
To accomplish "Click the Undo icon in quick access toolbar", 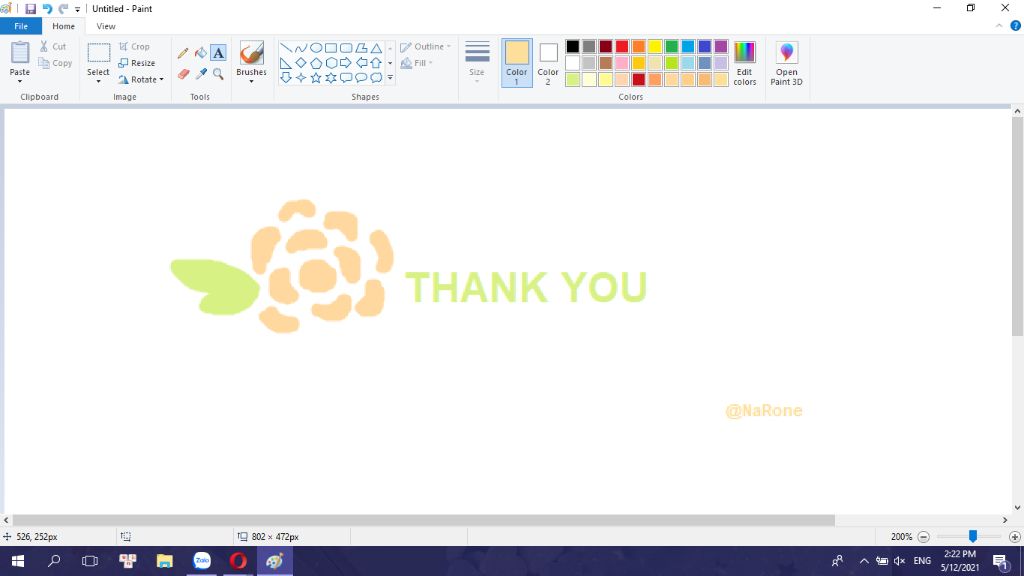I will click(x=47, y=9).
